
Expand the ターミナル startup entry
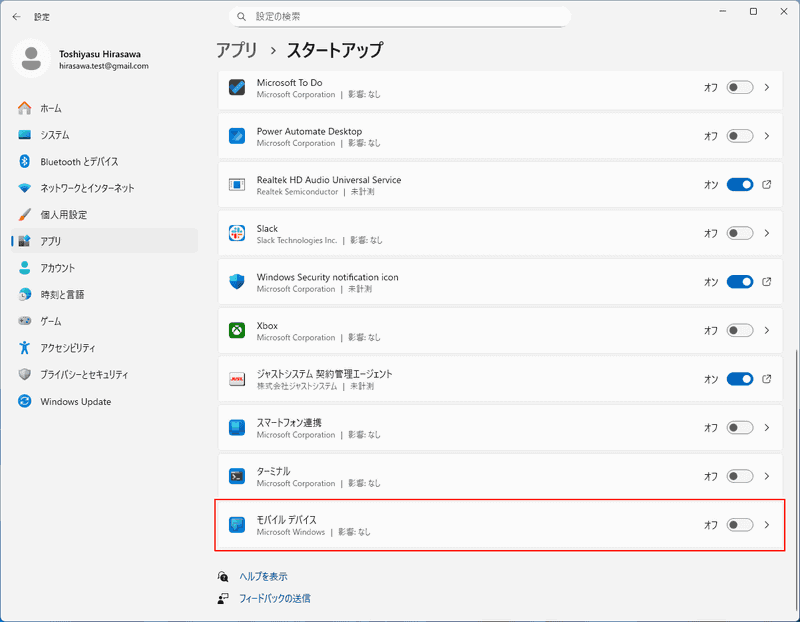click(768, 475)
